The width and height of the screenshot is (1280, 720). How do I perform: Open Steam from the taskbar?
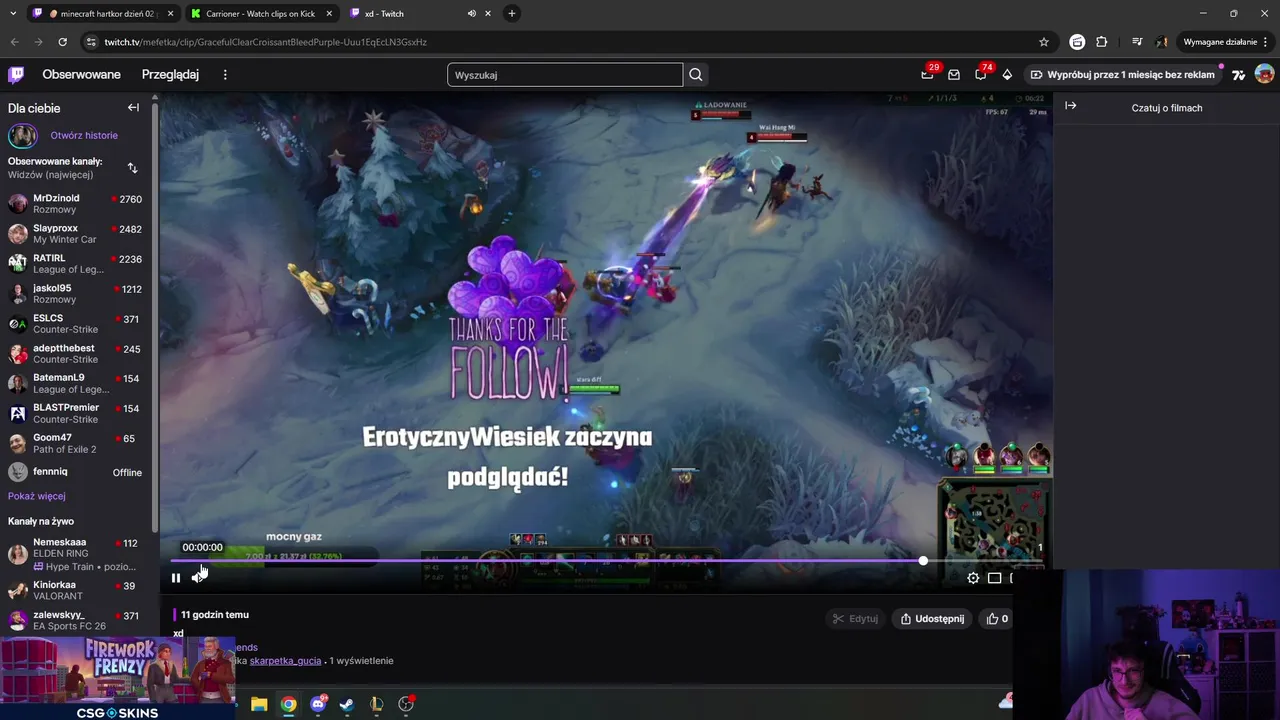[347, 704]
